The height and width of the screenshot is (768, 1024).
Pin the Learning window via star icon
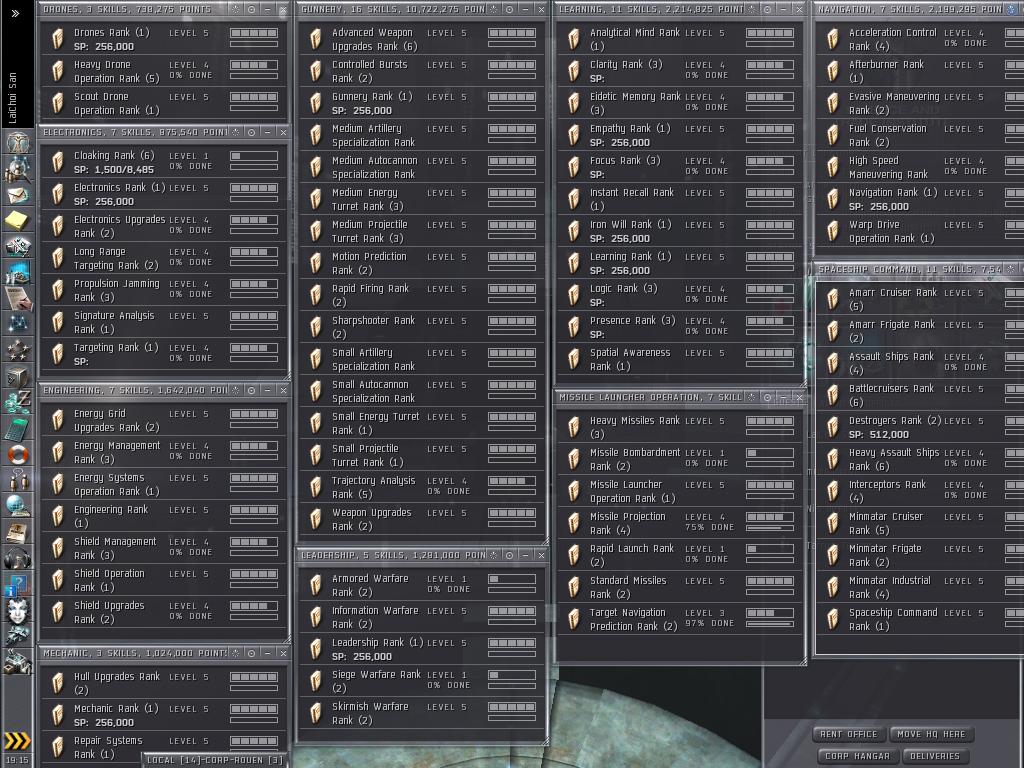pos(752,9)
